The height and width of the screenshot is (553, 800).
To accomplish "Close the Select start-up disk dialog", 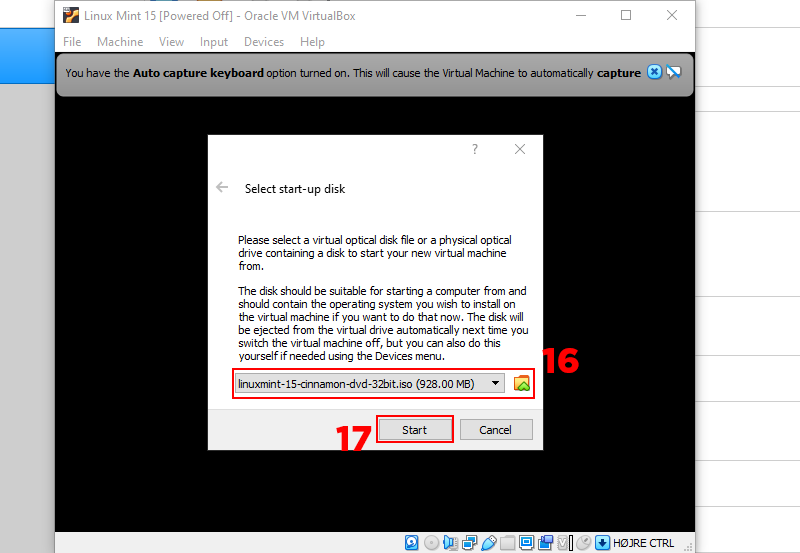I will tap(520, 149).
